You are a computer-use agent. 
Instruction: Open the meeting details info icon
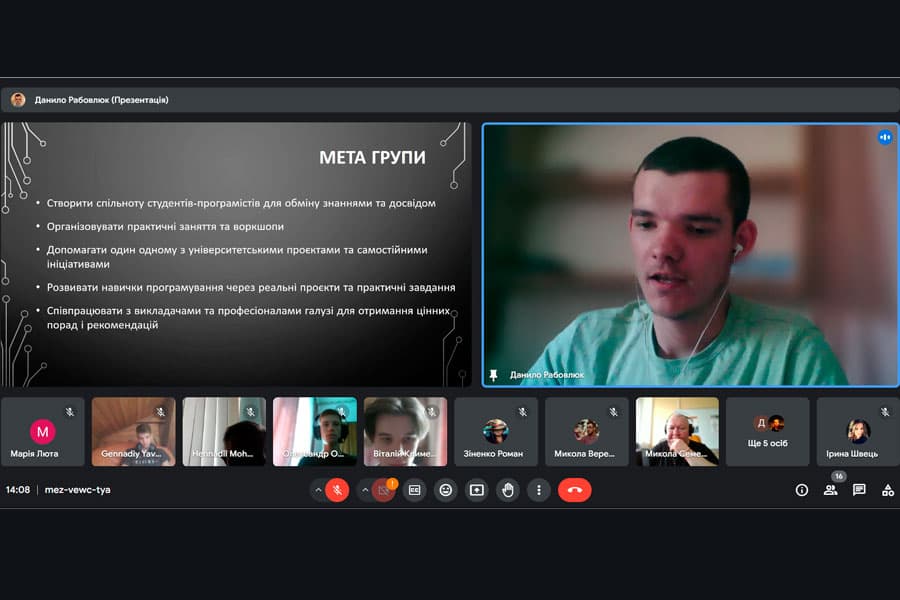(802, 490)
